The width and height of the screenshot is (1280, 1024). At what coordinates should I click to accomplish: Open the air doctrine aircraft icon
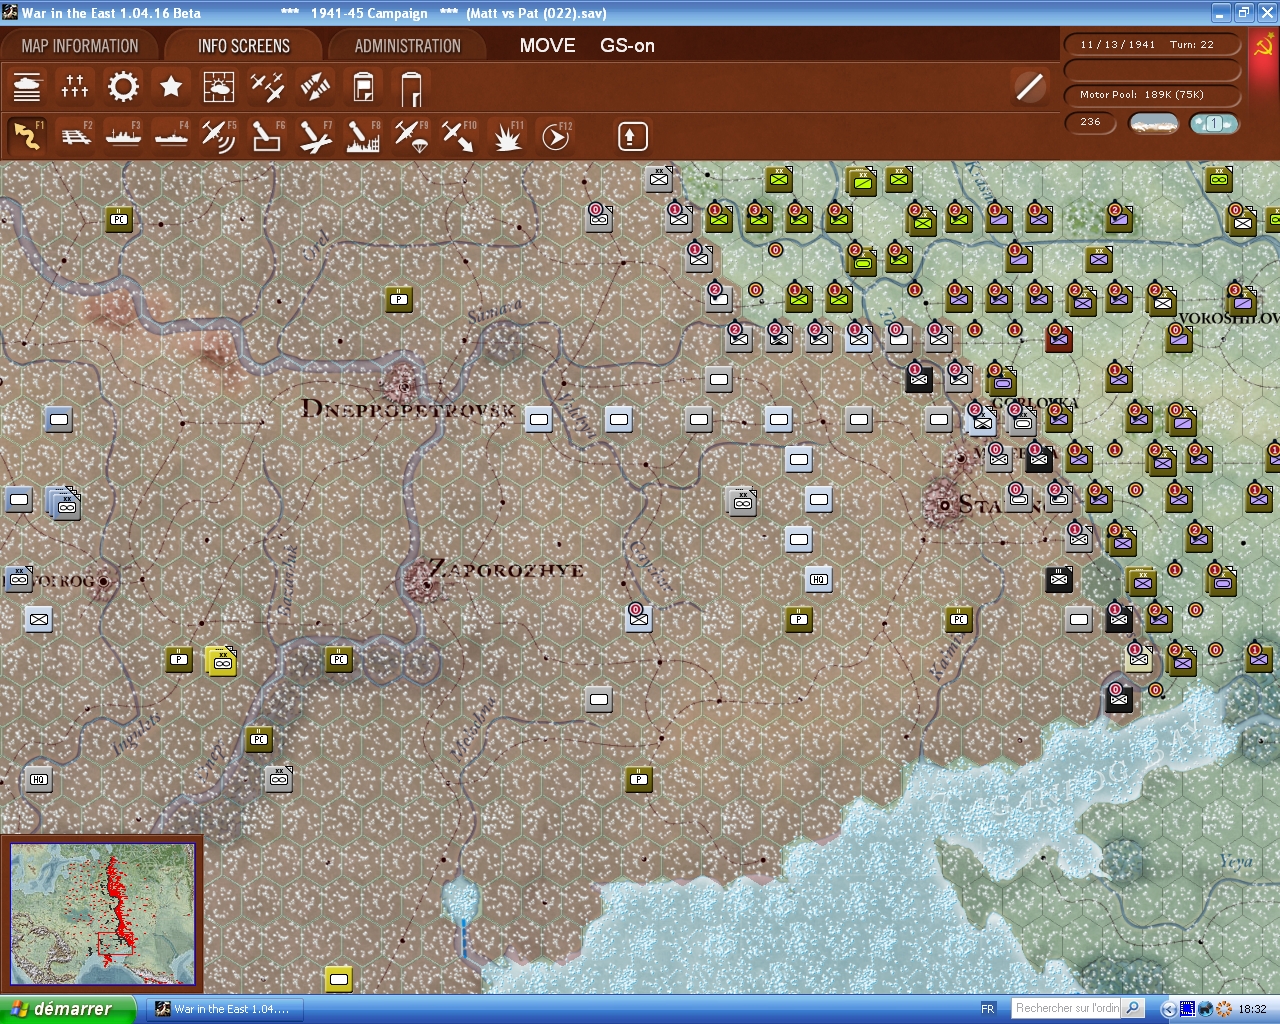(267, 87)
